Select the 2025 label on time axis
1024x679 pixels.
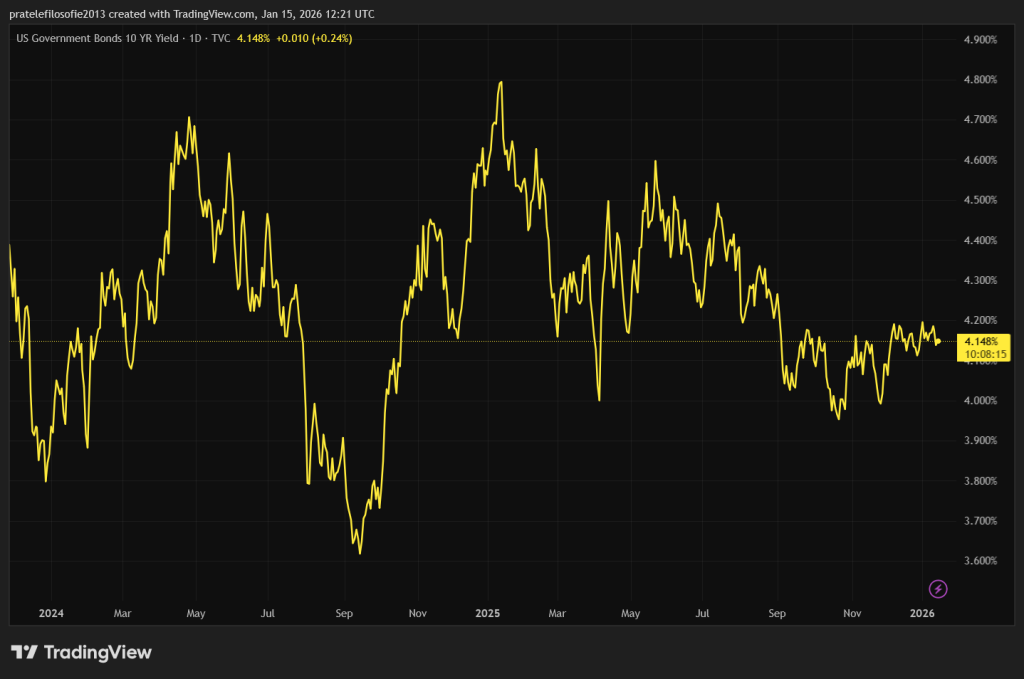(x=487, y=612)
